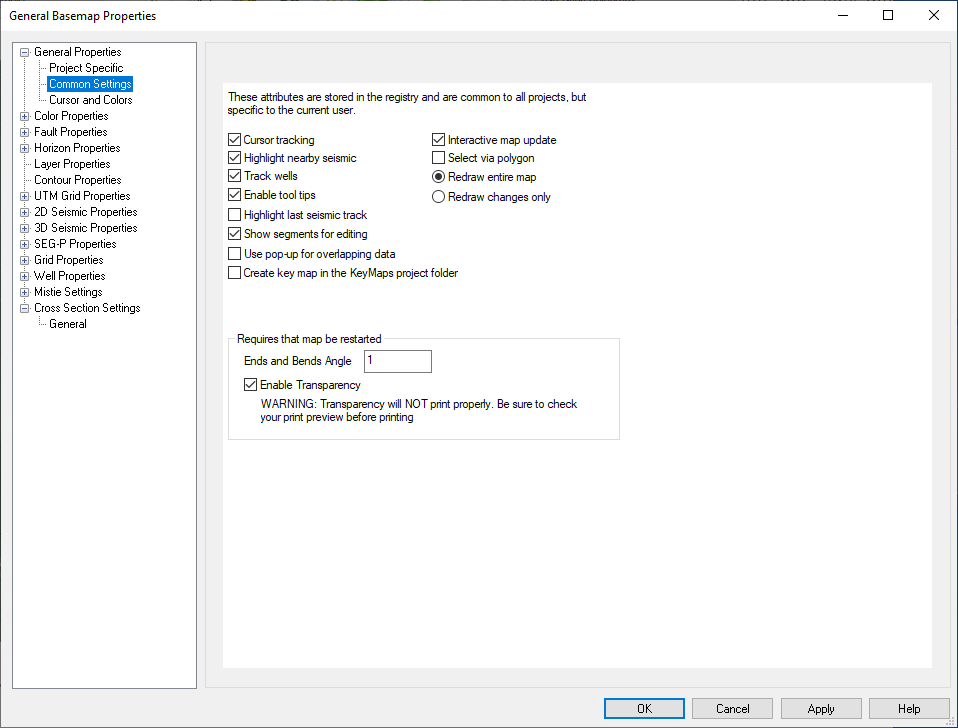Toggle Use pop-up for overlapping data
Screen dimensions: 958x728
pyautogui.click(x=235, y=254)
